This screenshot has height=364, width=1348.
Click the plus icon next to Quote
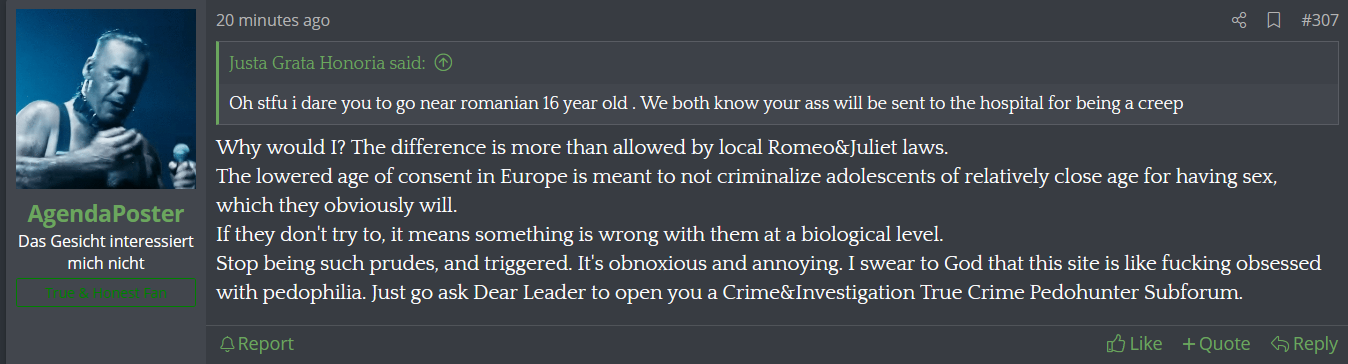pos(1189,344)
